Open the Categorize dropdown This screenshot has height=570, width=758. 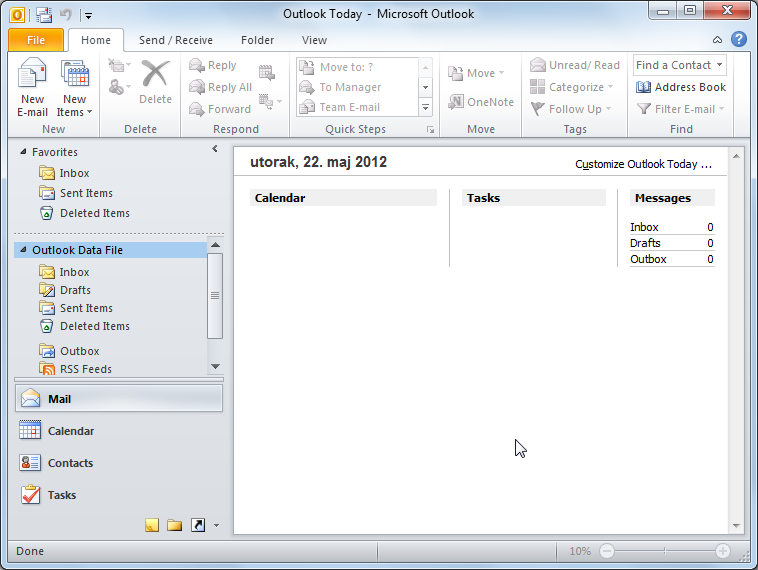(571, 87)
